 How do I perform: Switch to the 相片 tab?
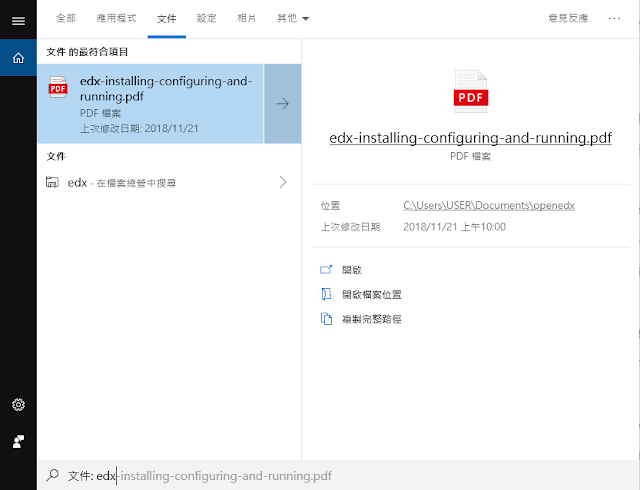[247, 18]
